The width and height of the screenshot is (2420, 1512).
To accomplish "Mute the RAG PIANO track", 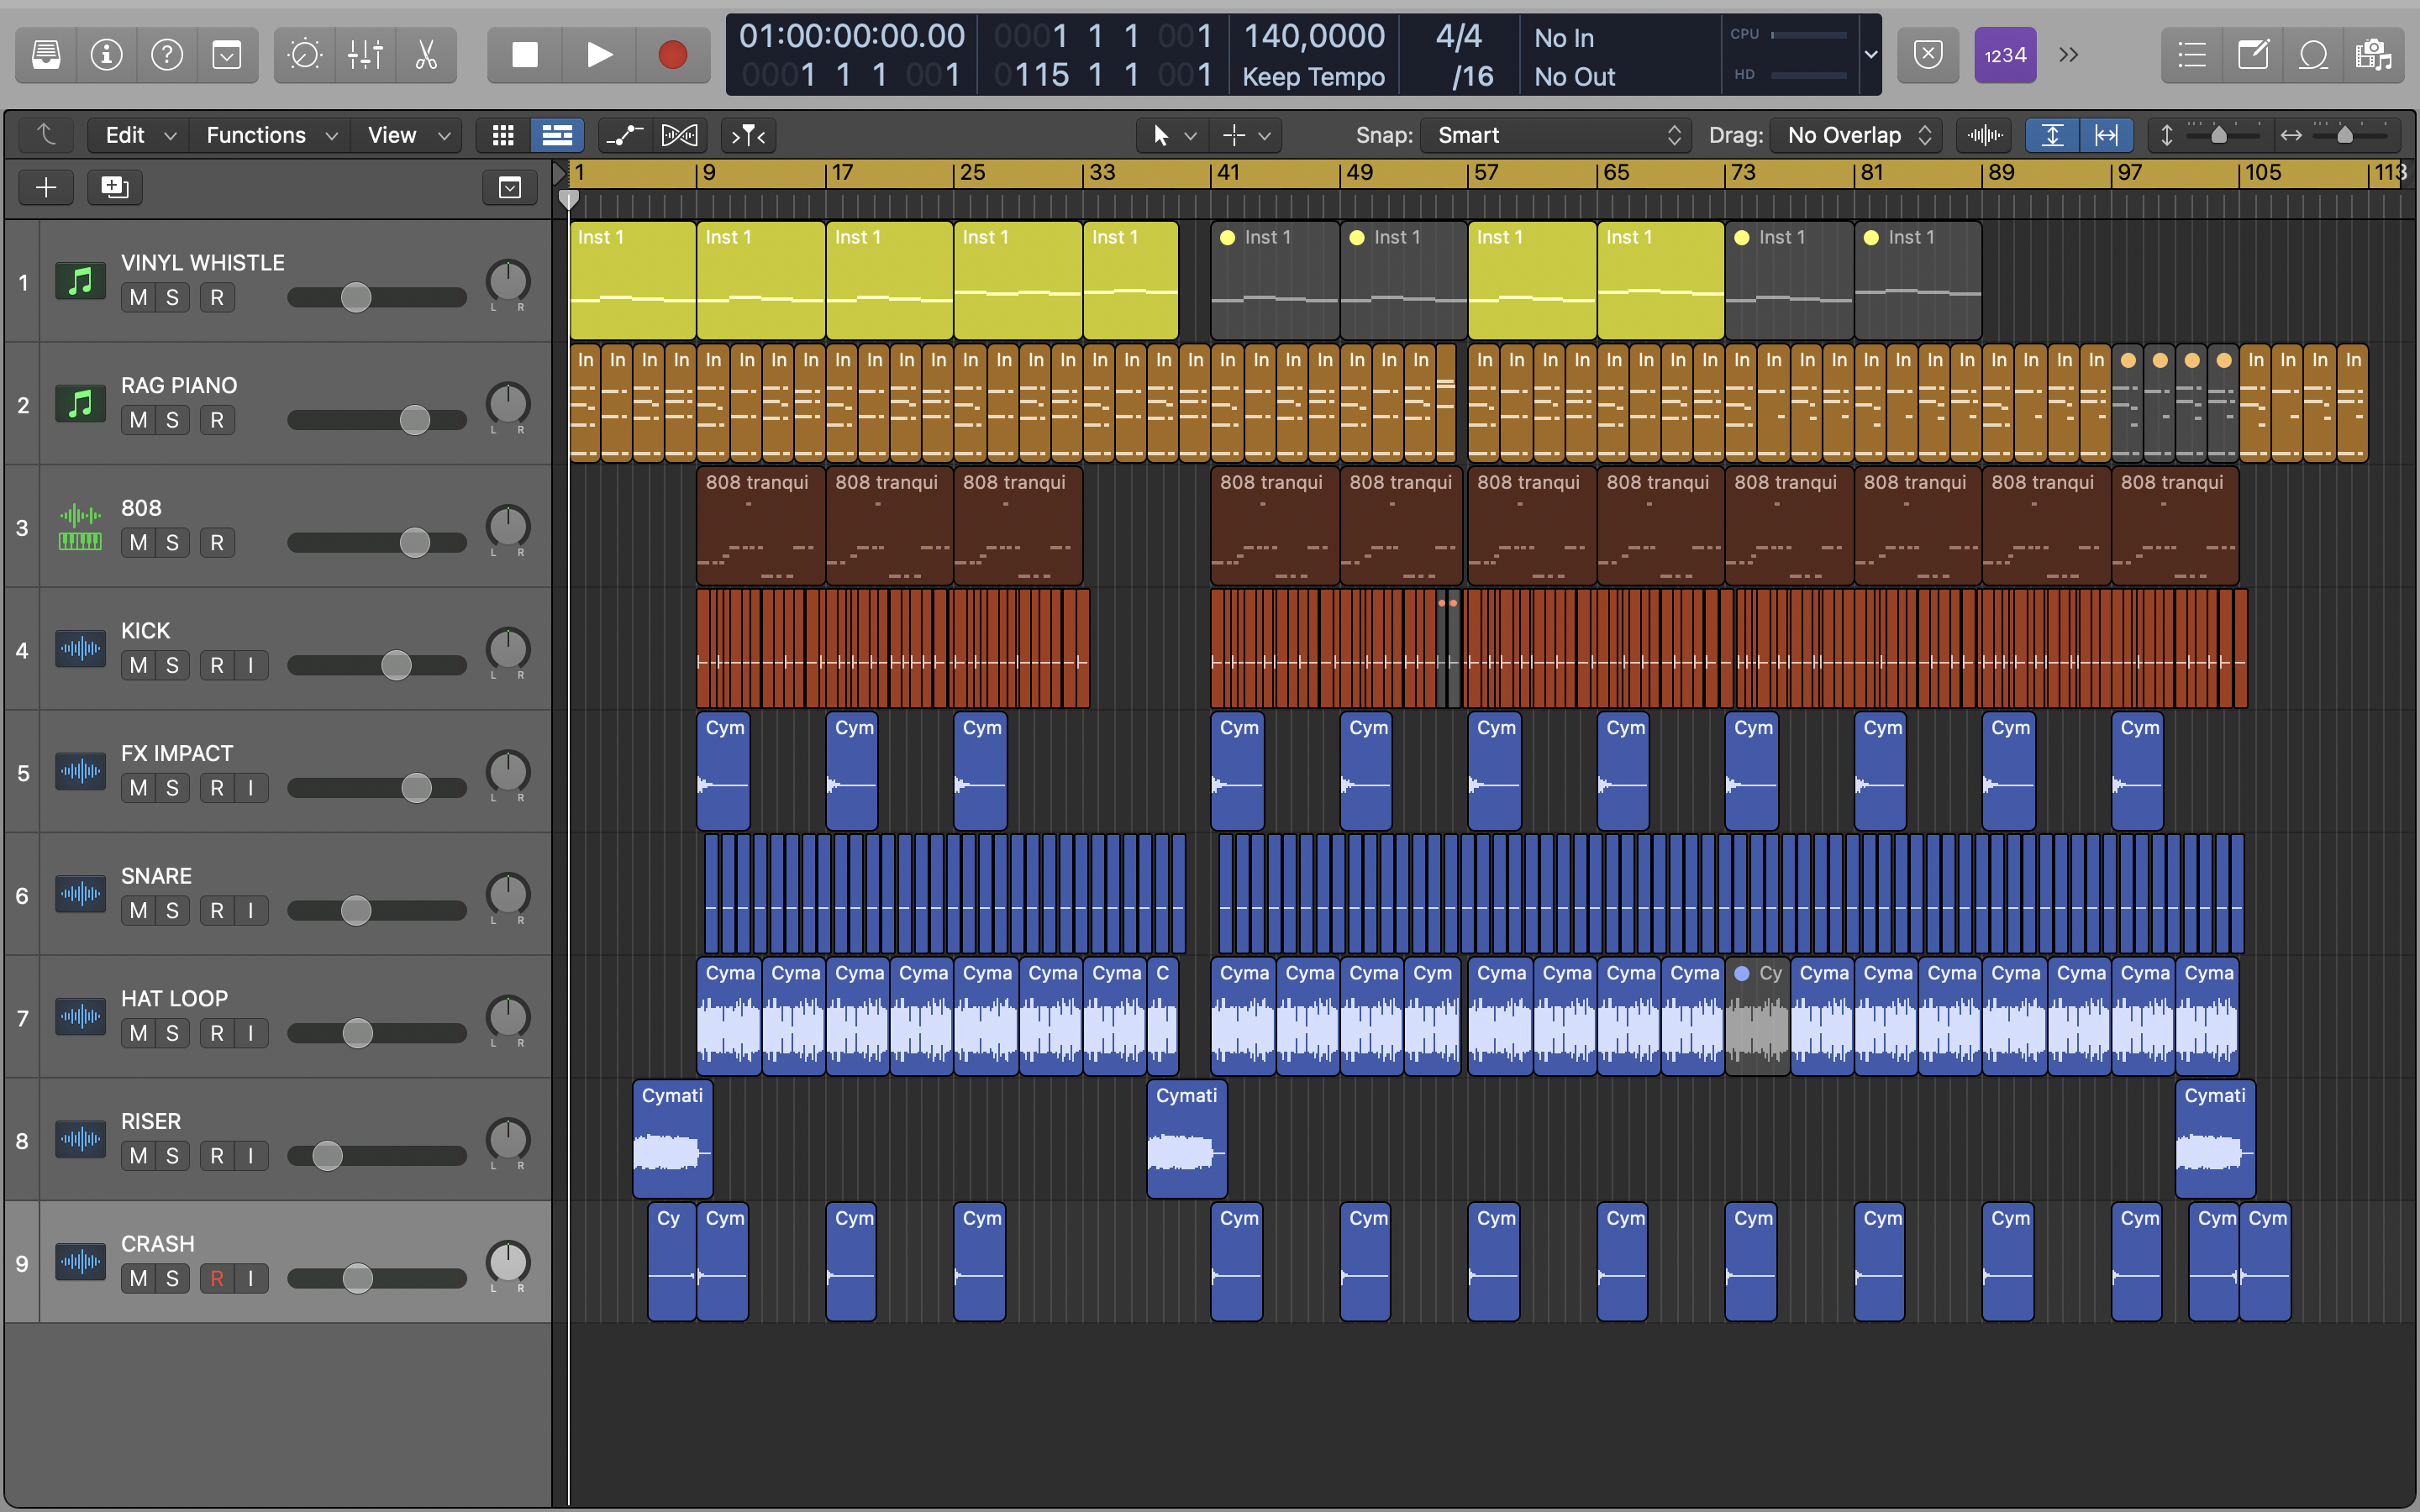I will pos(138,421).
